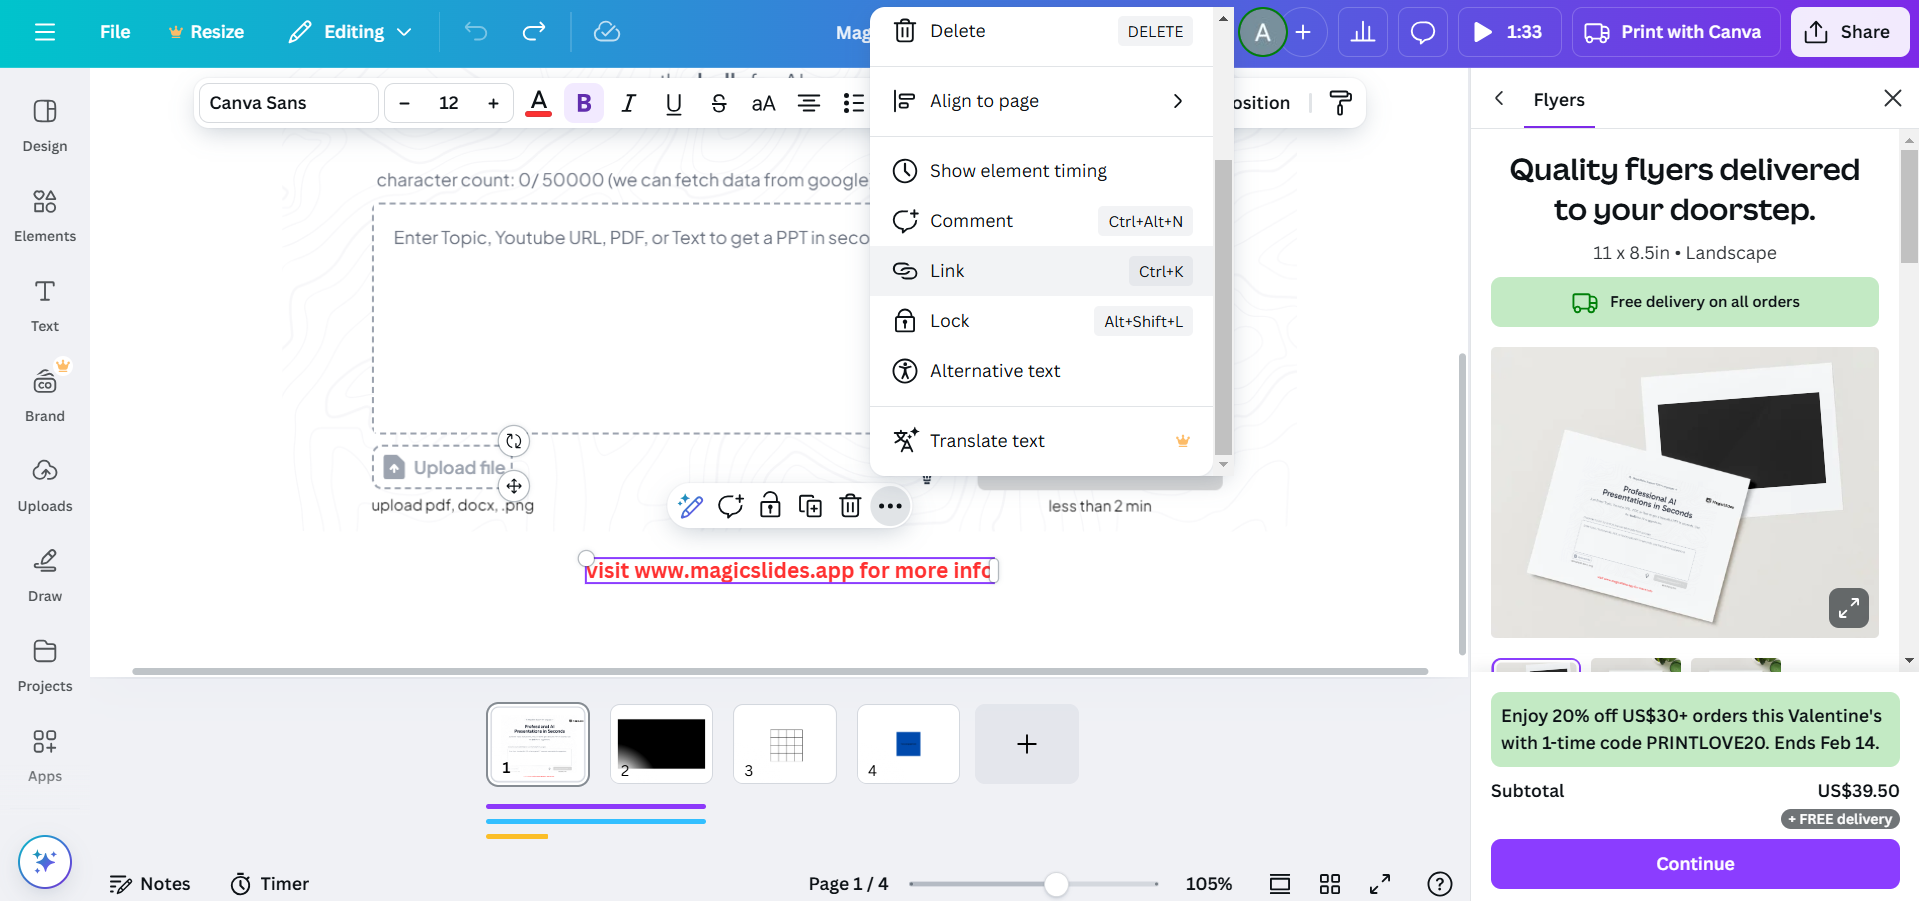Select Link from the context menu
Viewport: 1919px width, 901px height.
(x=1042, y=271)
